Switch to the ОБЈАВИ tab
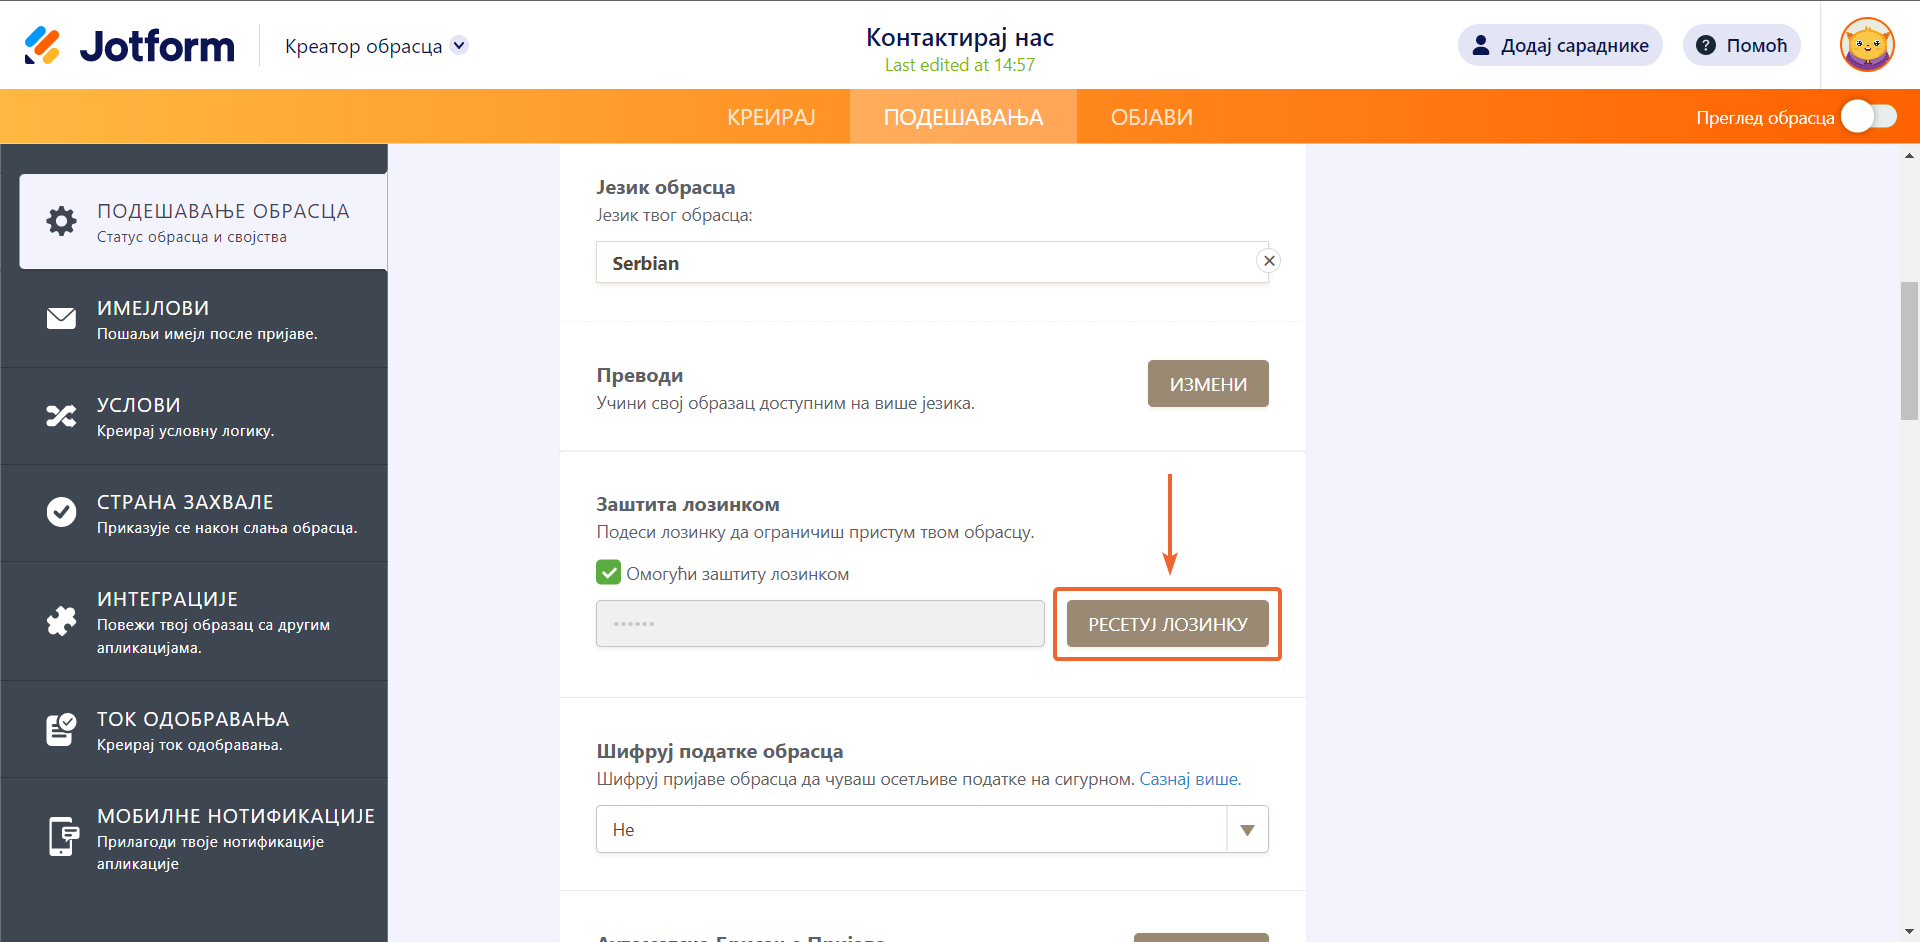The width and height of the screenshot is (1920, 942). (x=1151, y=117)
